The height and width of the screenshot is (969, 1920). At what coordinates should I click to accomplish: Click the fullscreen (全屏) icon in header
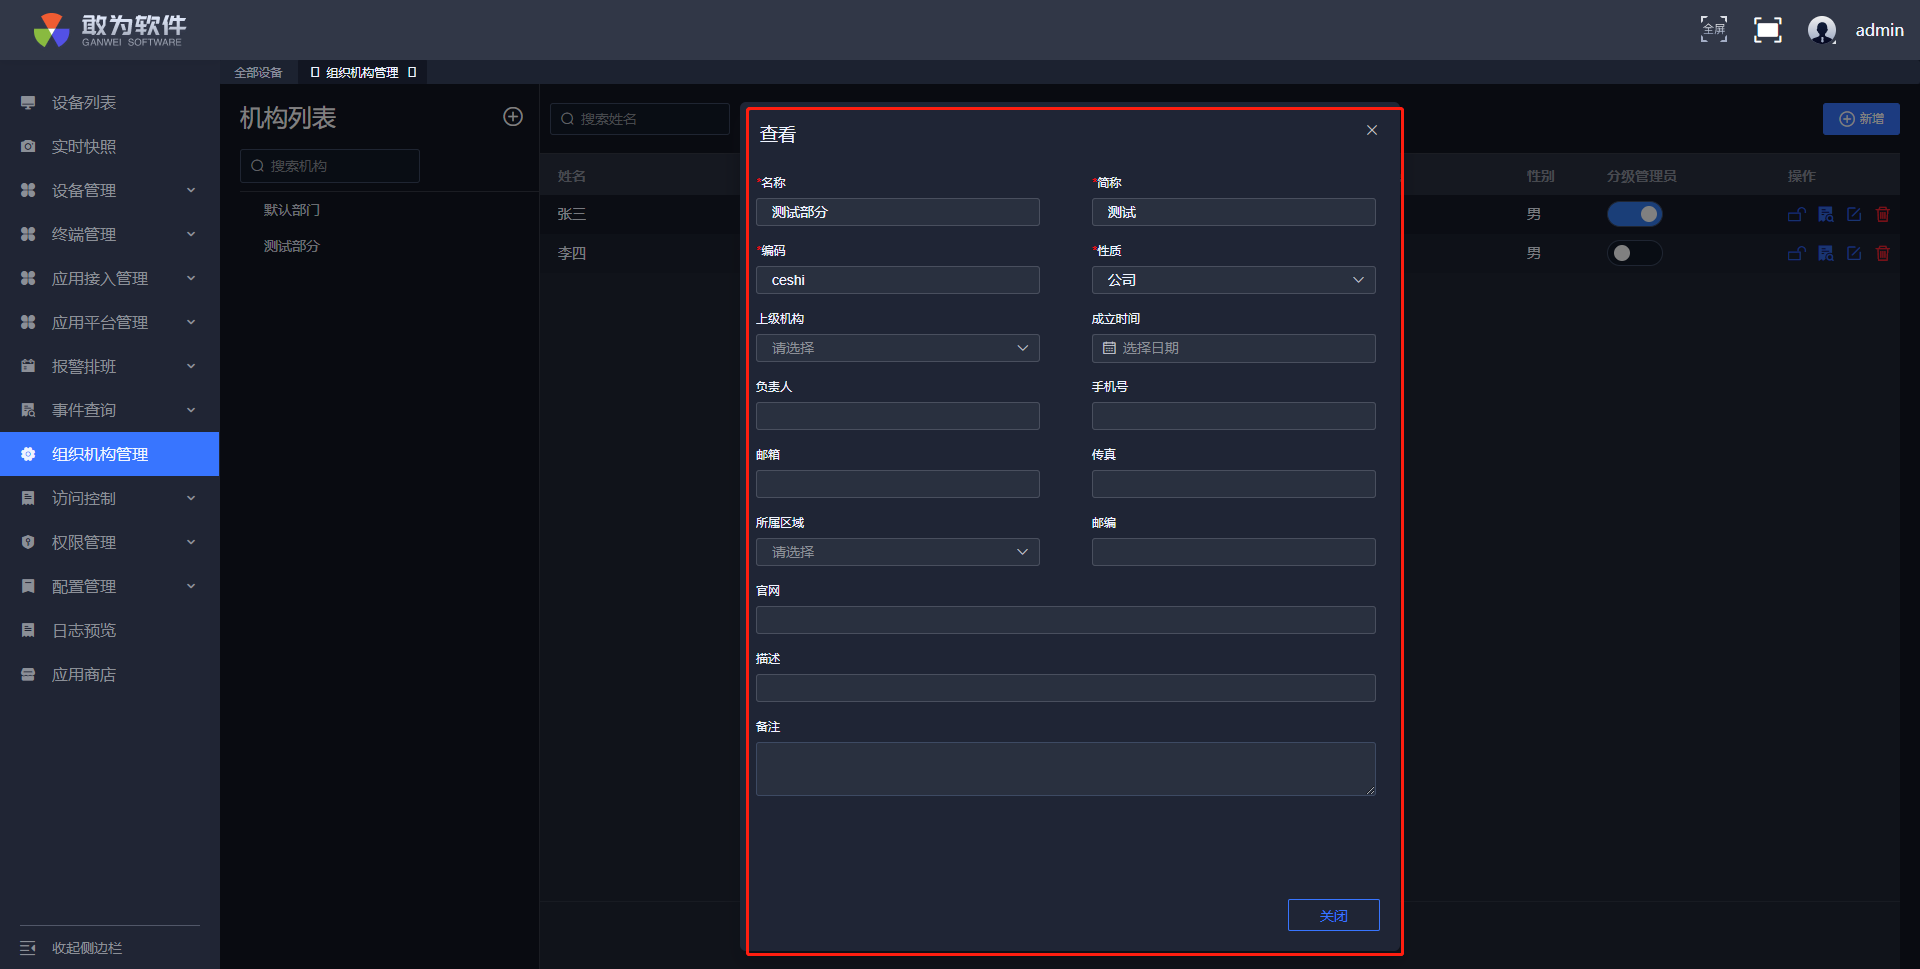1713,30
